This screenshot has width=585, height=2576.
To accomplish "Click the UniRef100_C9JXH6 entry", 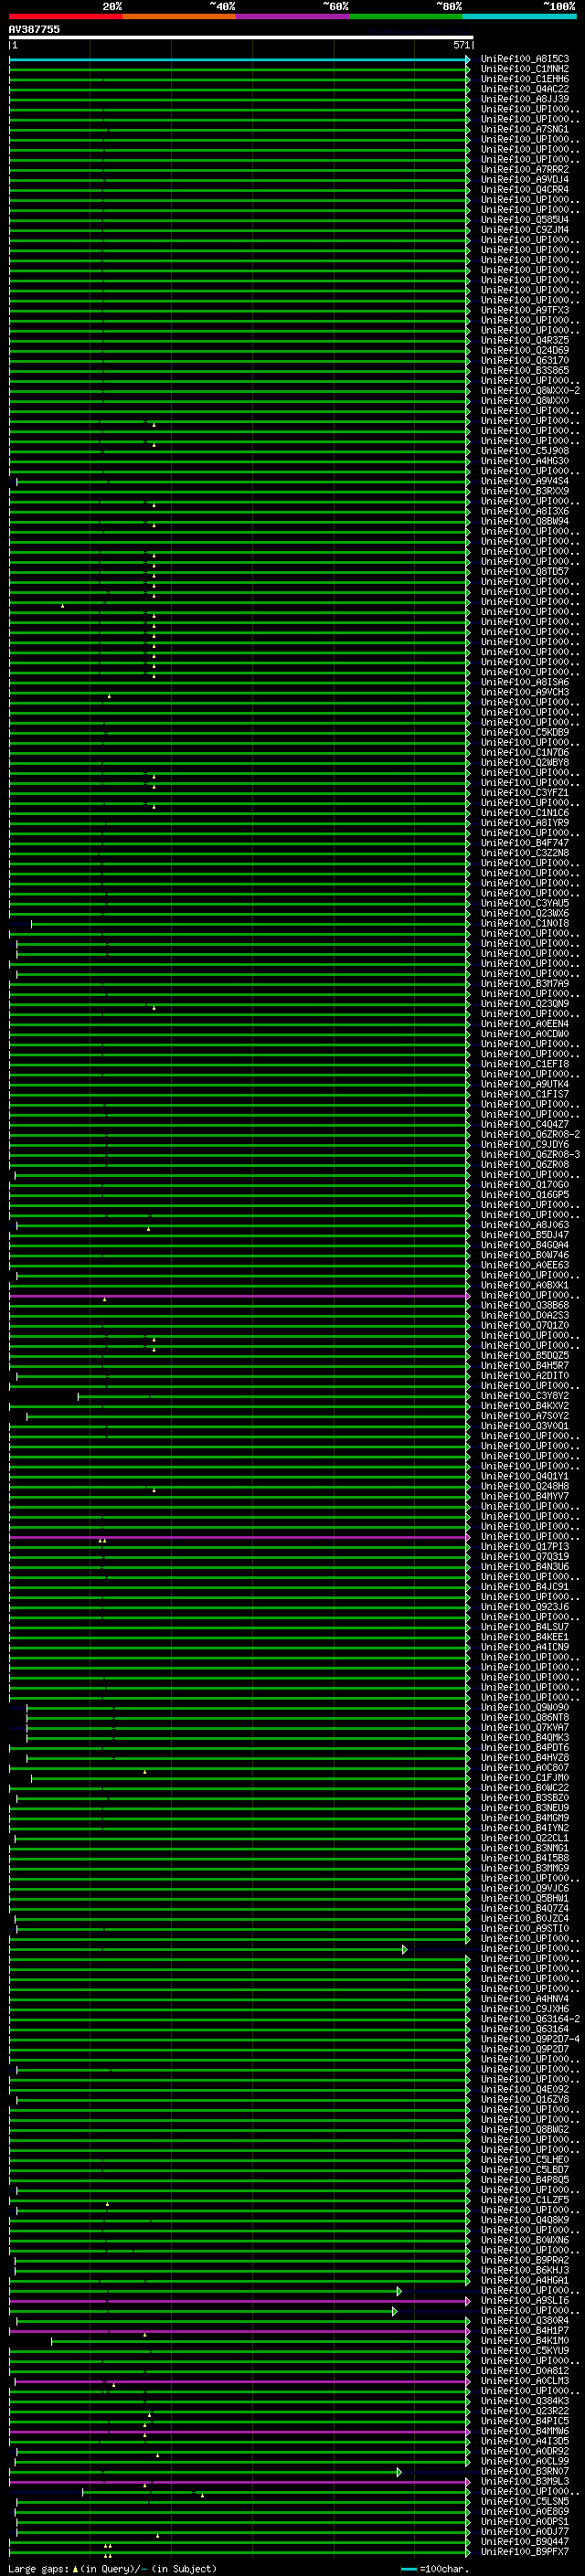I will pos(525,2009).
